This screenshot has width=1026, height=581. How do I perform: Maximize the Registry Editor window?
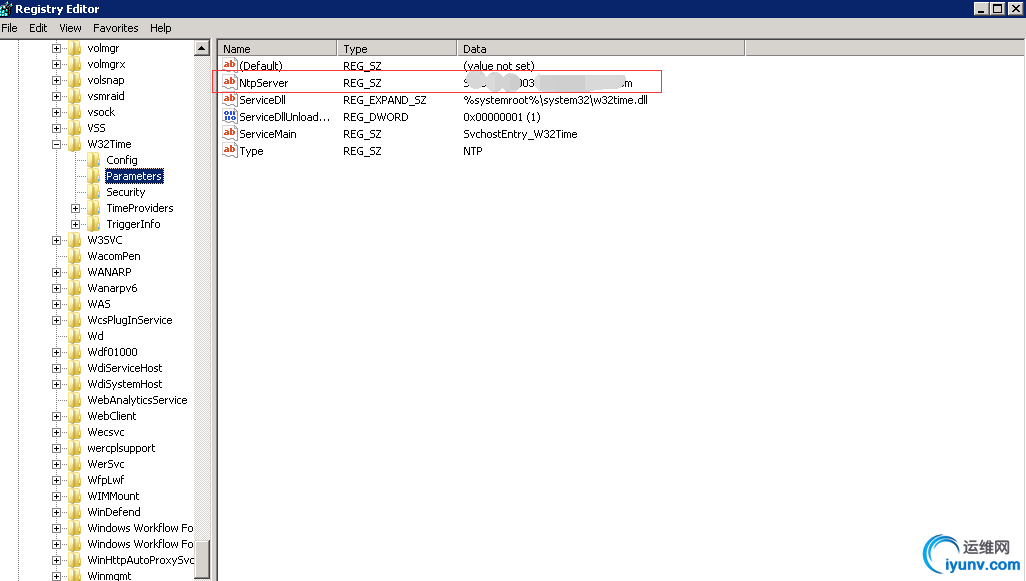point(997,9)
